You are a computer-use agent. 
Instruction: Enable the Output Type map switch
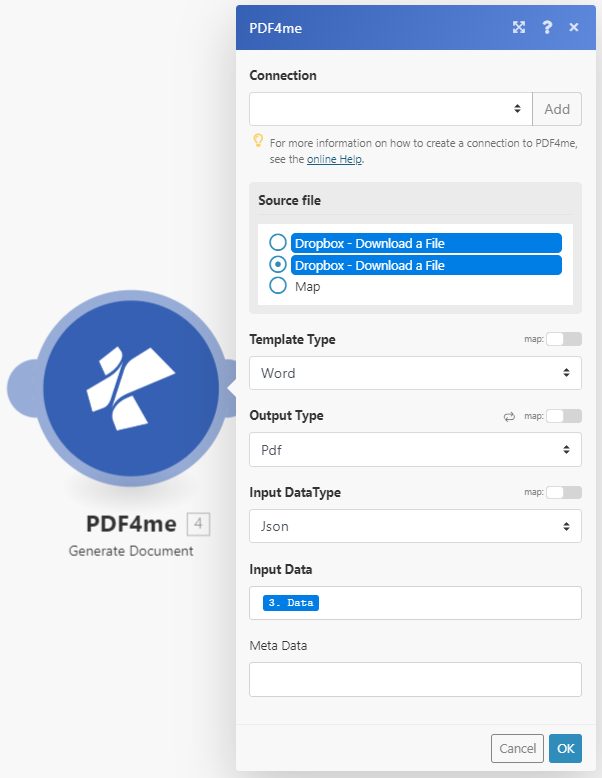563,416
